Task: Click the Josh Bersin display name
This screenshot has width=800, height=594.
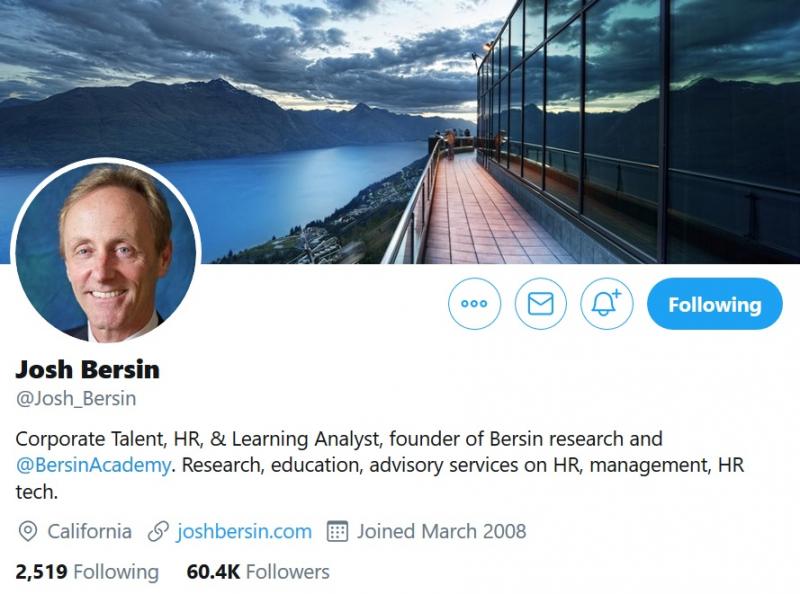Action: pyautogui.click(x=88, y=369)
